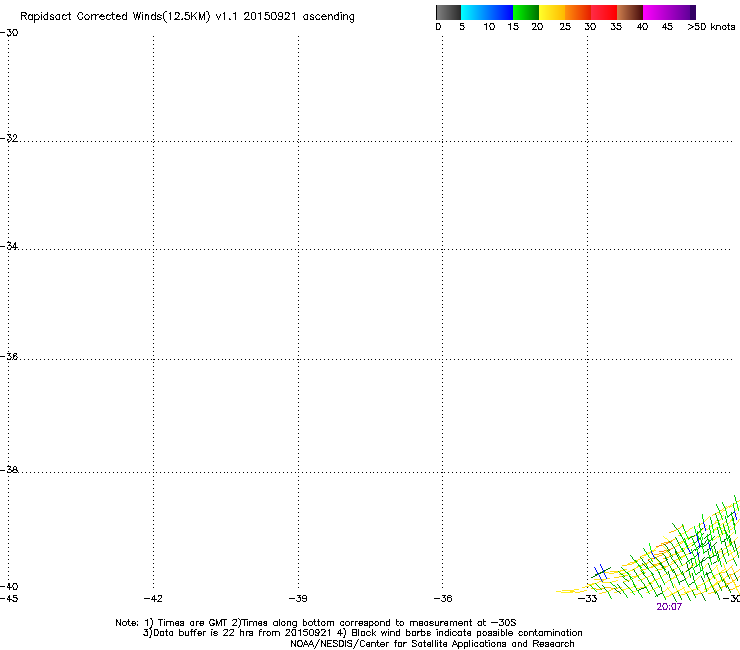The image size is (740, 650).
Task: Click the latitude label -34
Action: [x=9, y=246]
